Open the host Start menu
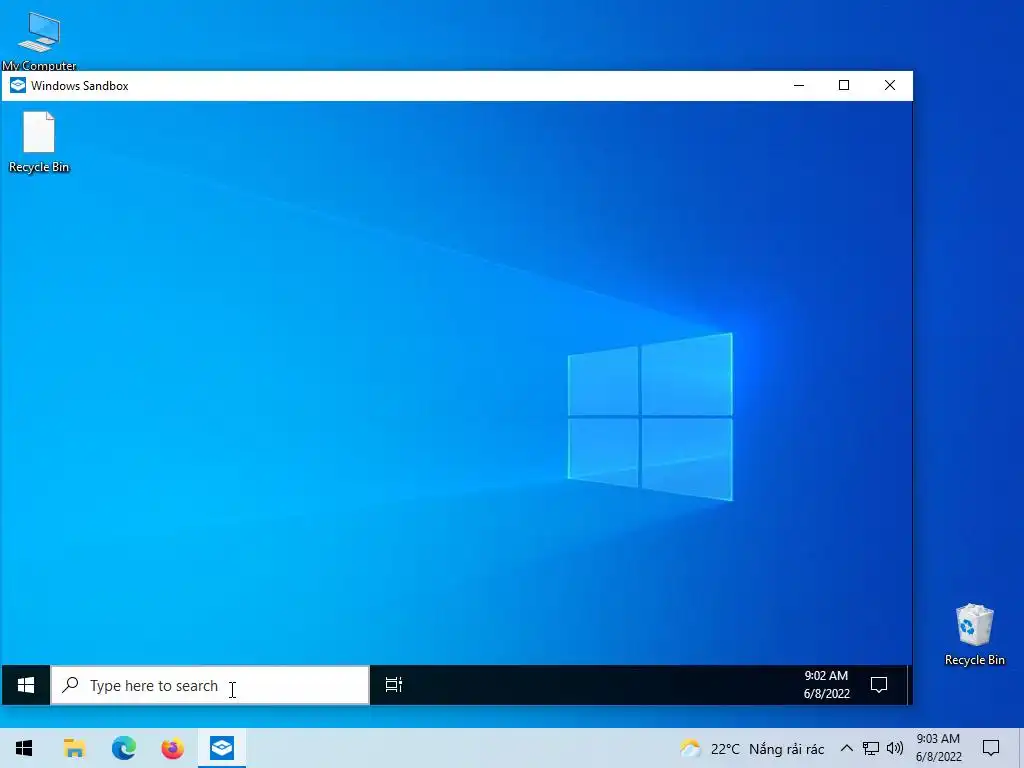This screenshot has width=1024, height=768. point(24,748)
